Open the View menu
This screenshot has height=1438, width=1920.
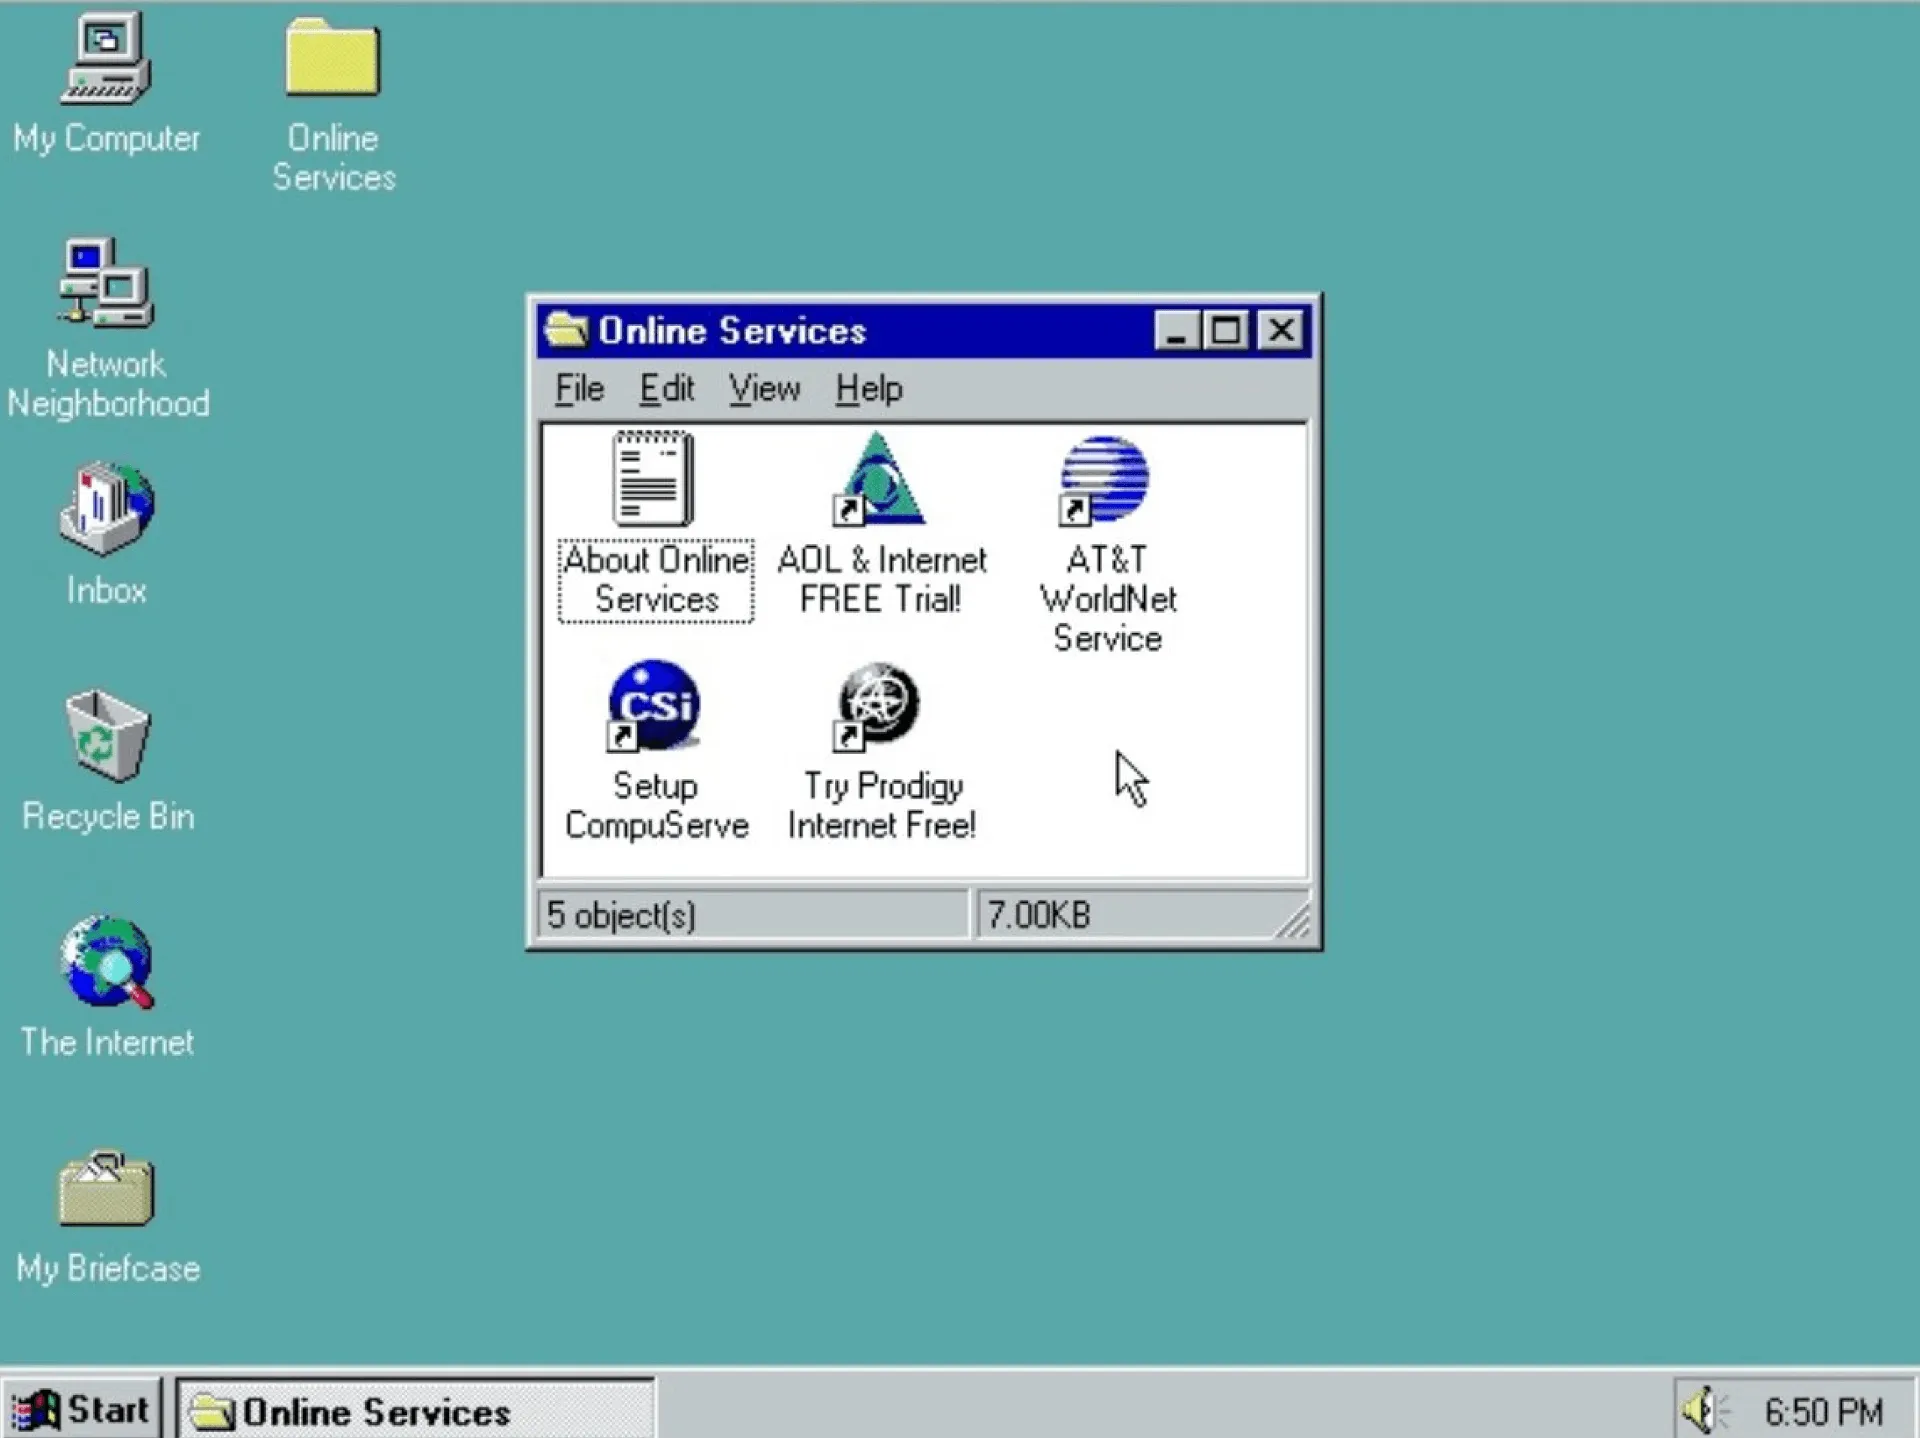[x=764, y=389]
